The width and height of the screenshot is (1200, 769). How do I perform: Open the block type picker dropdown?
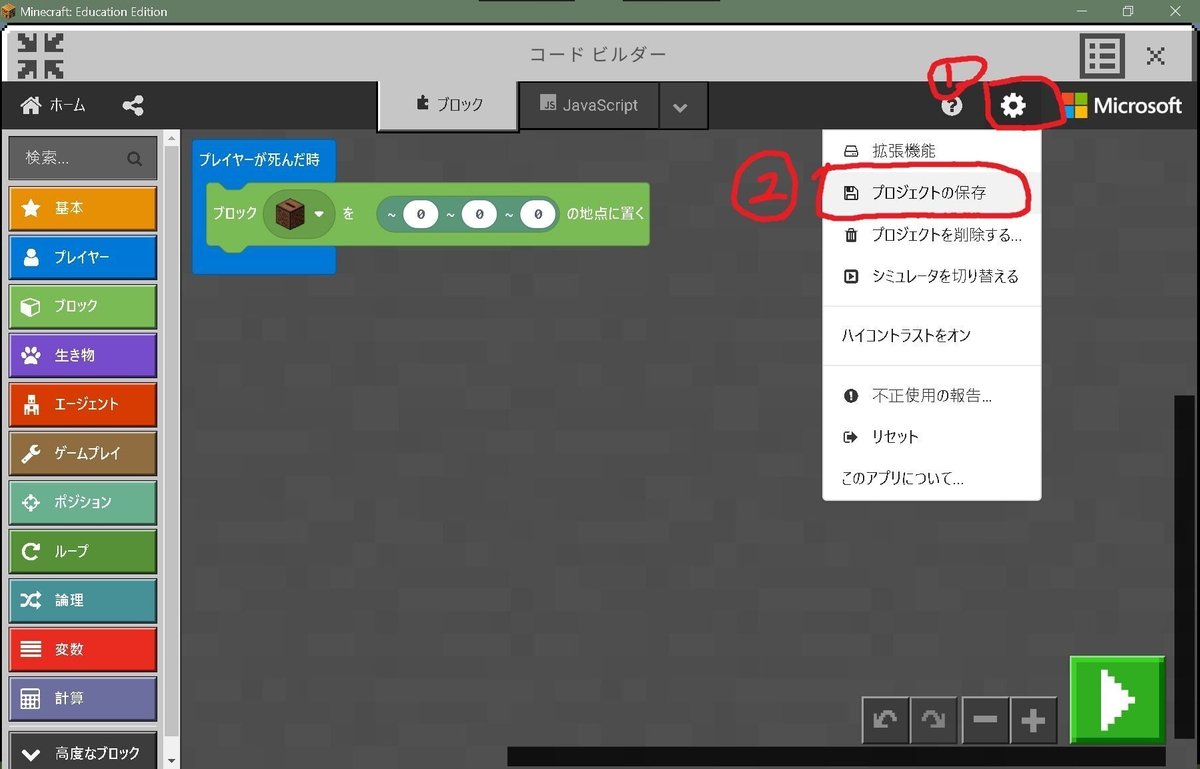pyautogui.click(x=299, y=213)
